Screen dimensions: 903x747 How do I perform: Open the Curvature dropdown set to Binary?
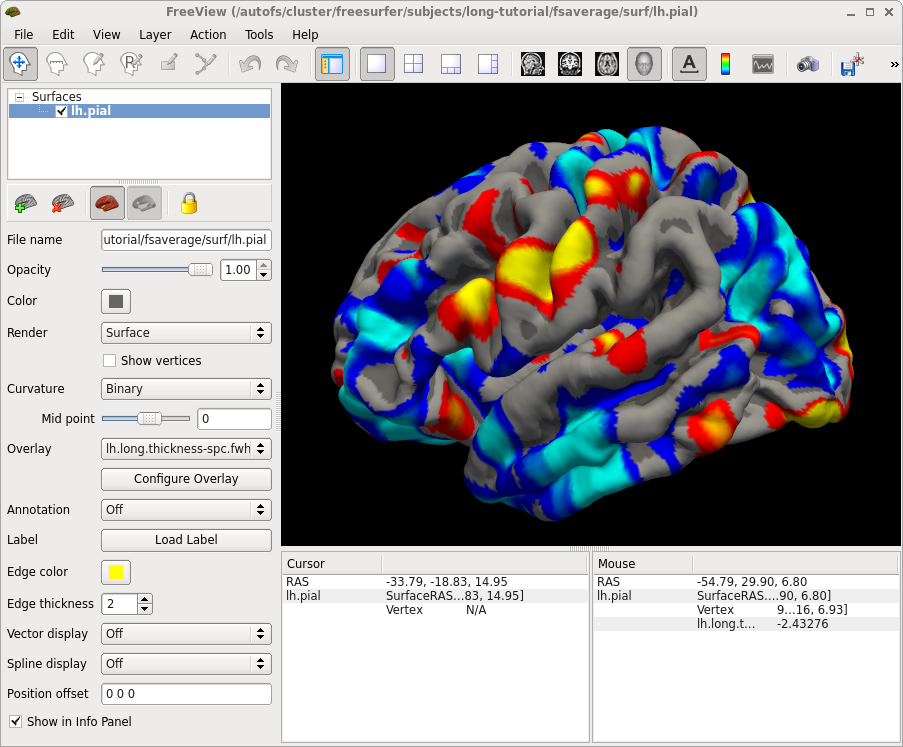[186, 389]
